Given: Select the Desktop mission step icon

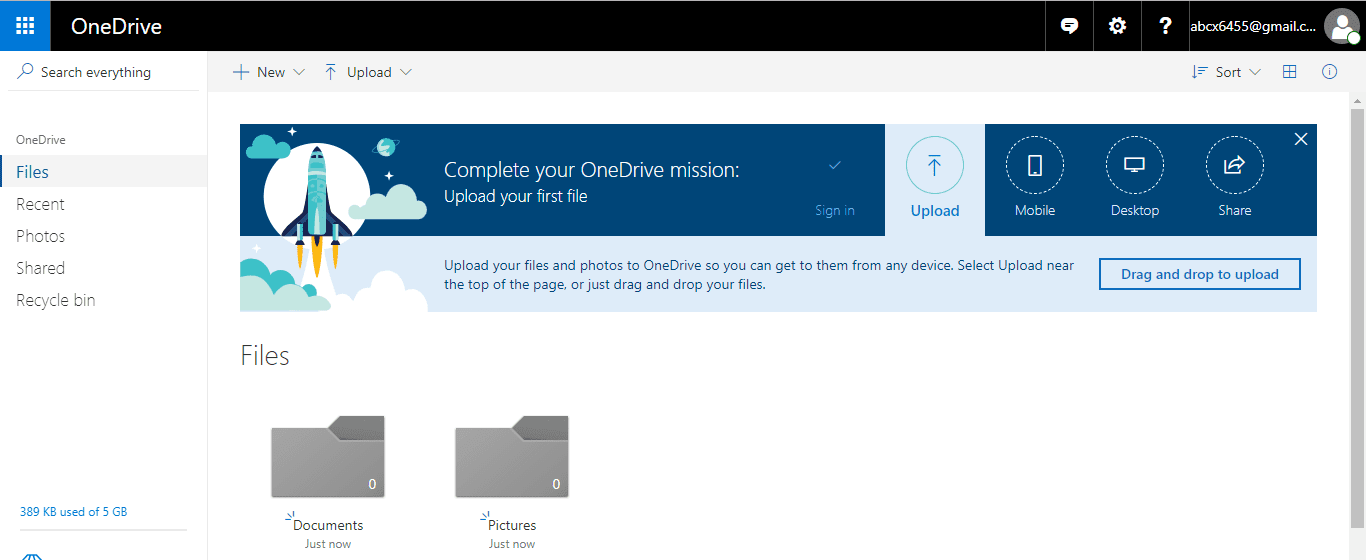Looking at the screenshot, I should [1135, 166].
